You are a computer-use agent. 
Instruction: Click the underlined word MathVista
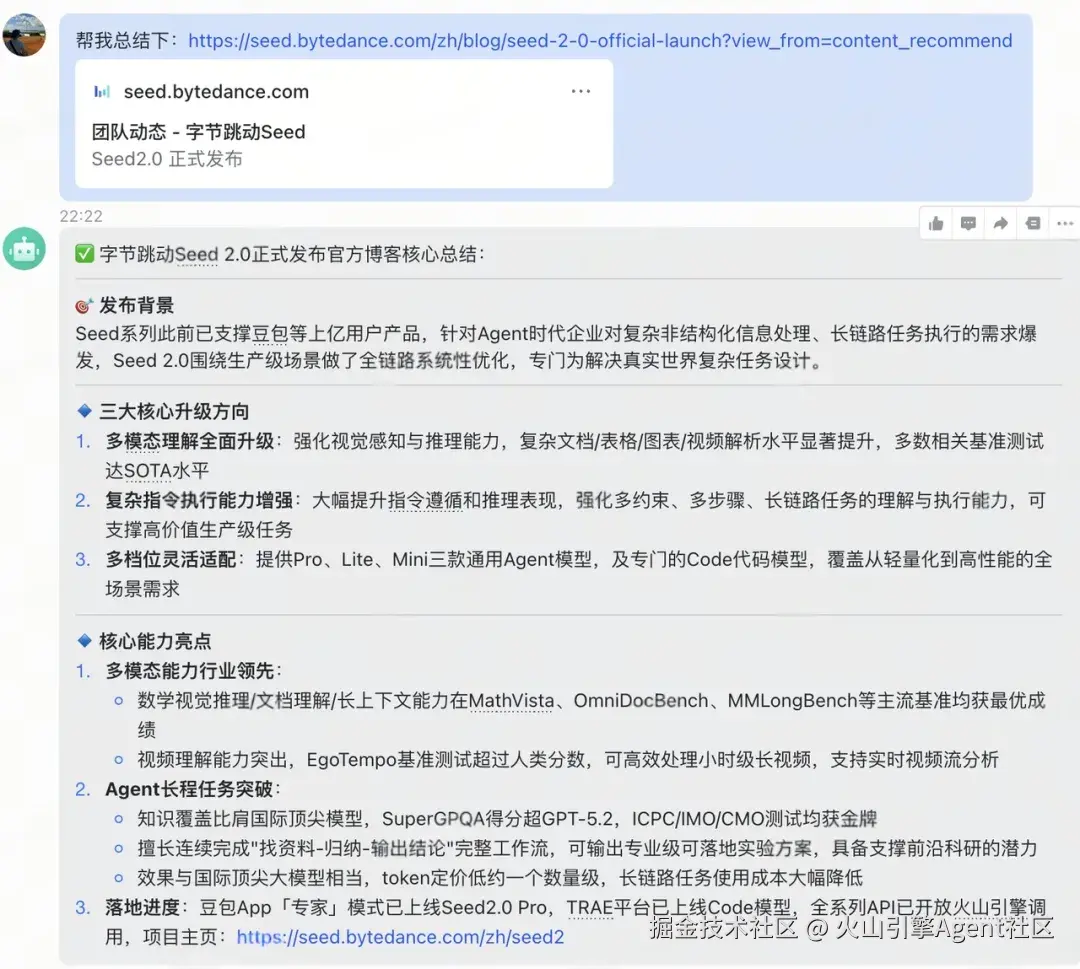(x=512, y=701)
